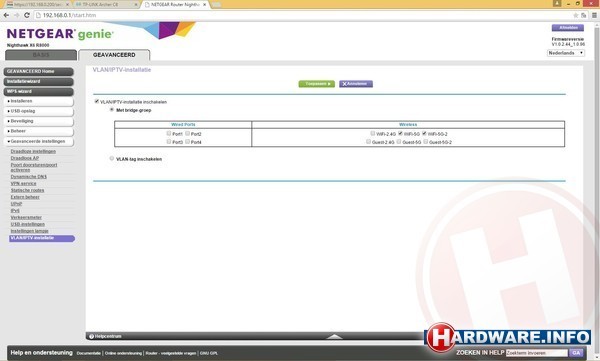Click the browser back arrow

click(6, 15)
